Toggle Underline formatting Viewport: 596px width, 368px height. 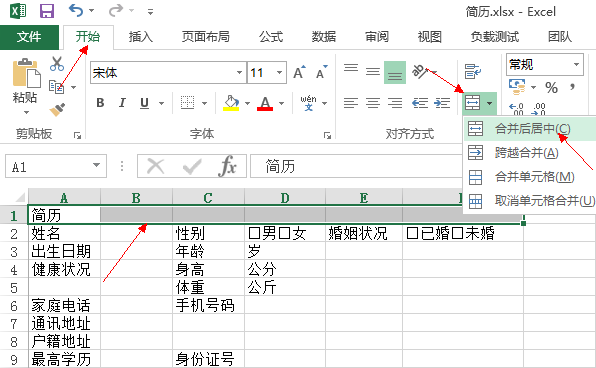pyautogui.click(x=144, y=103)
